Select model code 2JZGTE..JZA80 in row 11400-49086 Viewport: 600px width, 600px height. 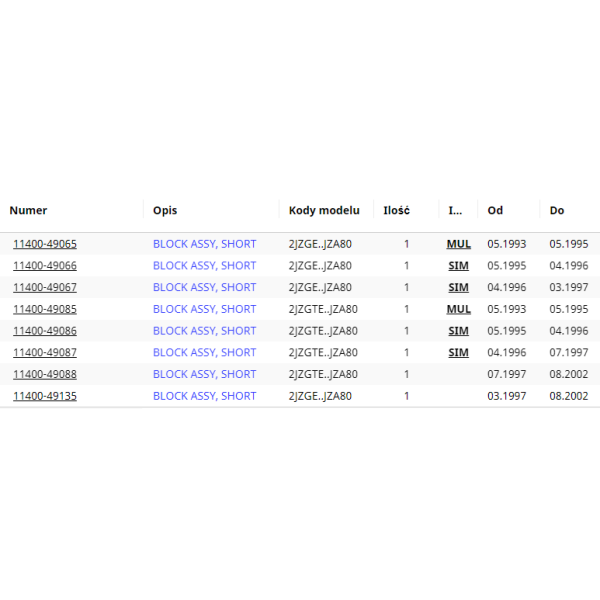click(323, 331)
